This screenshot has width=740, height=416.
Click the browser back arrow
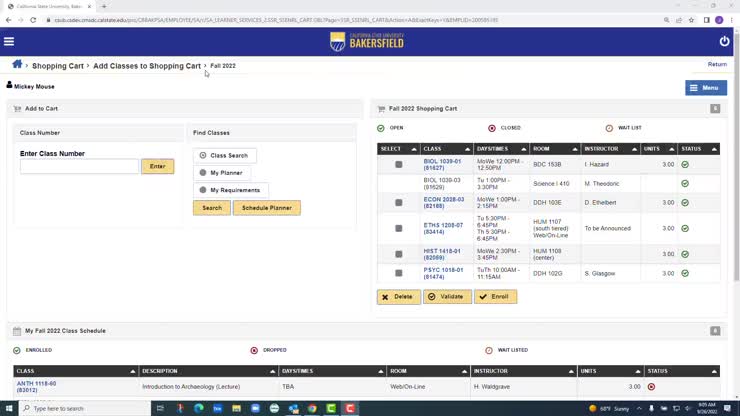8,20
